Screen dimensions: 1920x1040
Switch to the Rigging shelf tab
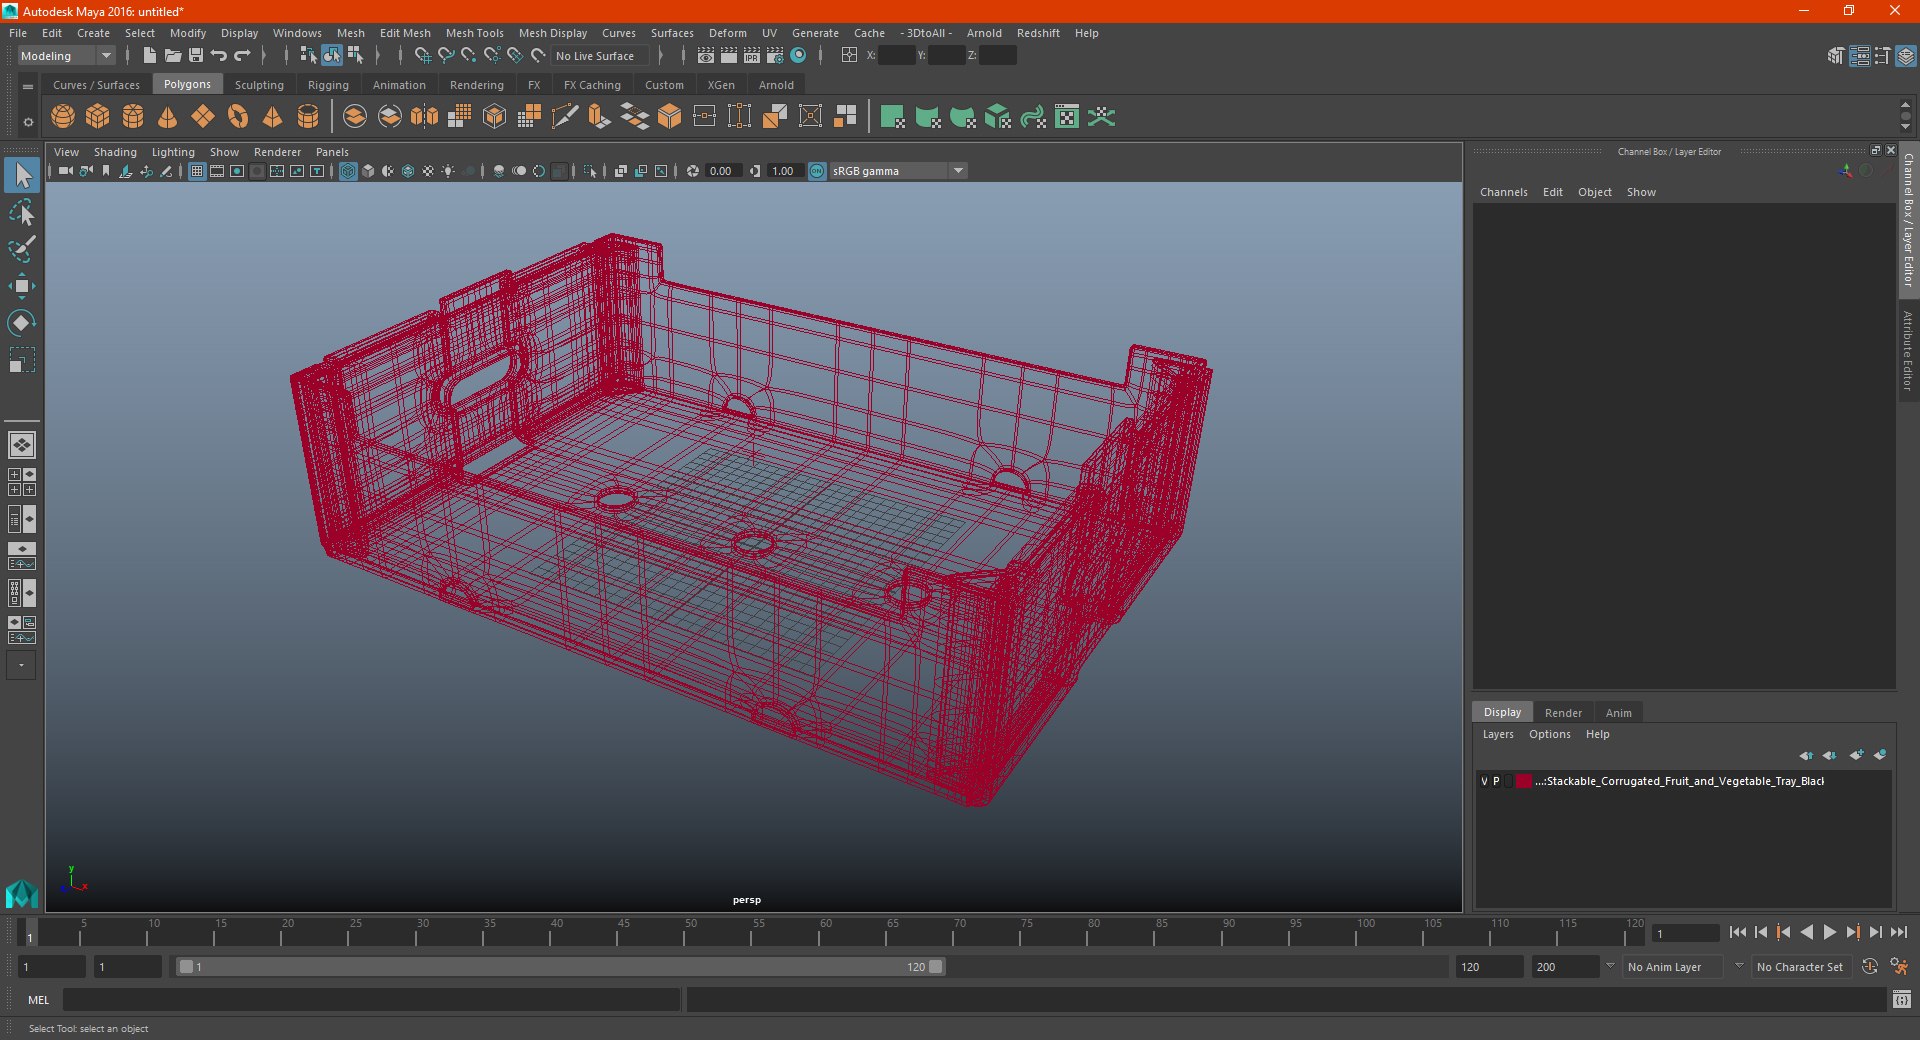(328, 85)
